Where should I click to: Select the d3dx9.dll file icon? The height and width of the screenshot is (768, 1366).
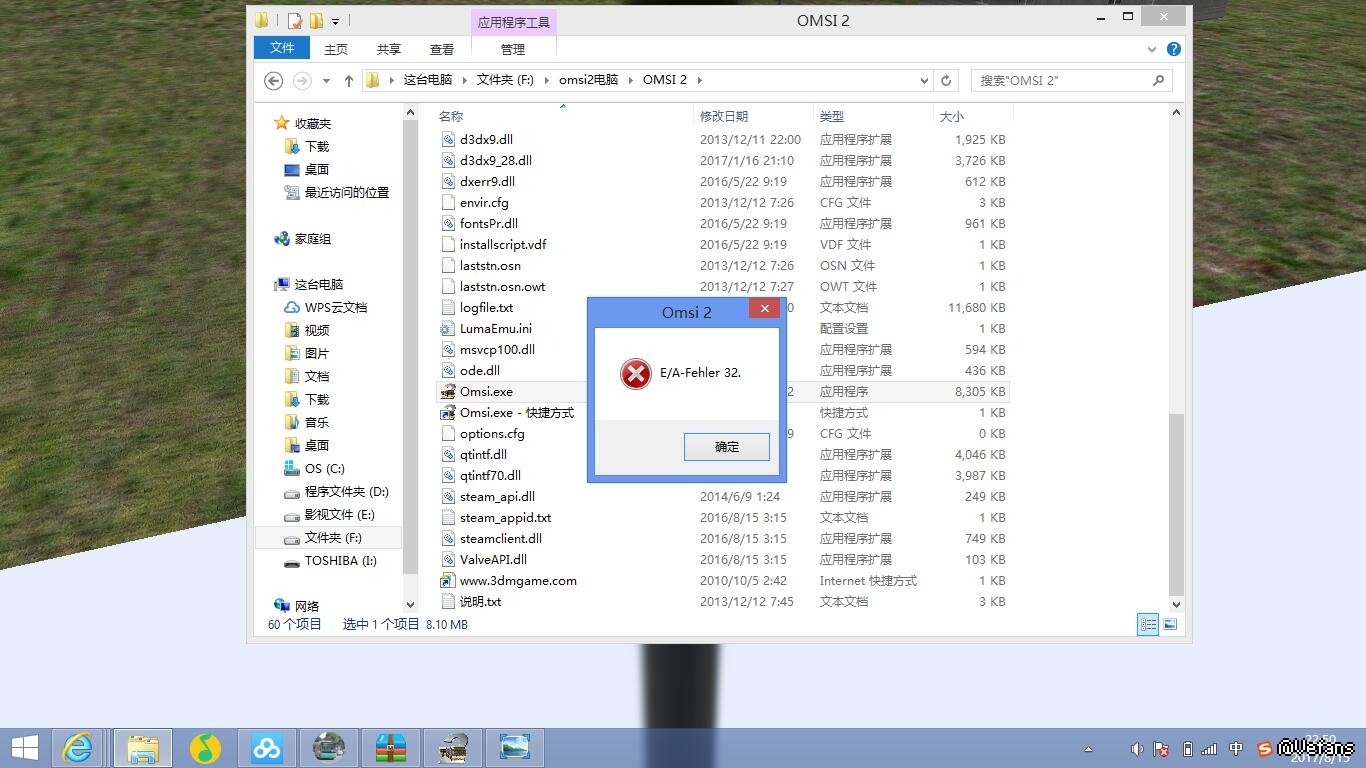448,140
